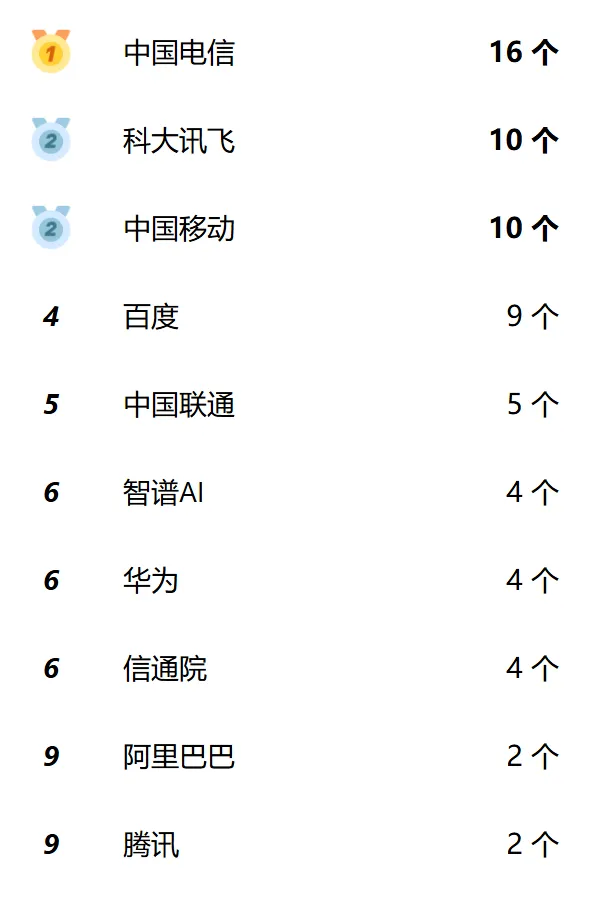Open the 科大讯飞 entry
This screenshot has width=592, height=905.
pos(179,141)
